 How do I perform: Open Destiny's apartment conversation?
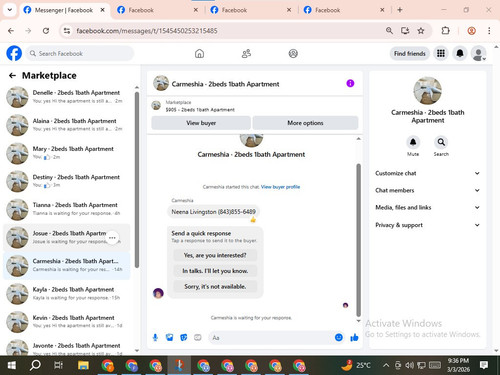(67, 181)
